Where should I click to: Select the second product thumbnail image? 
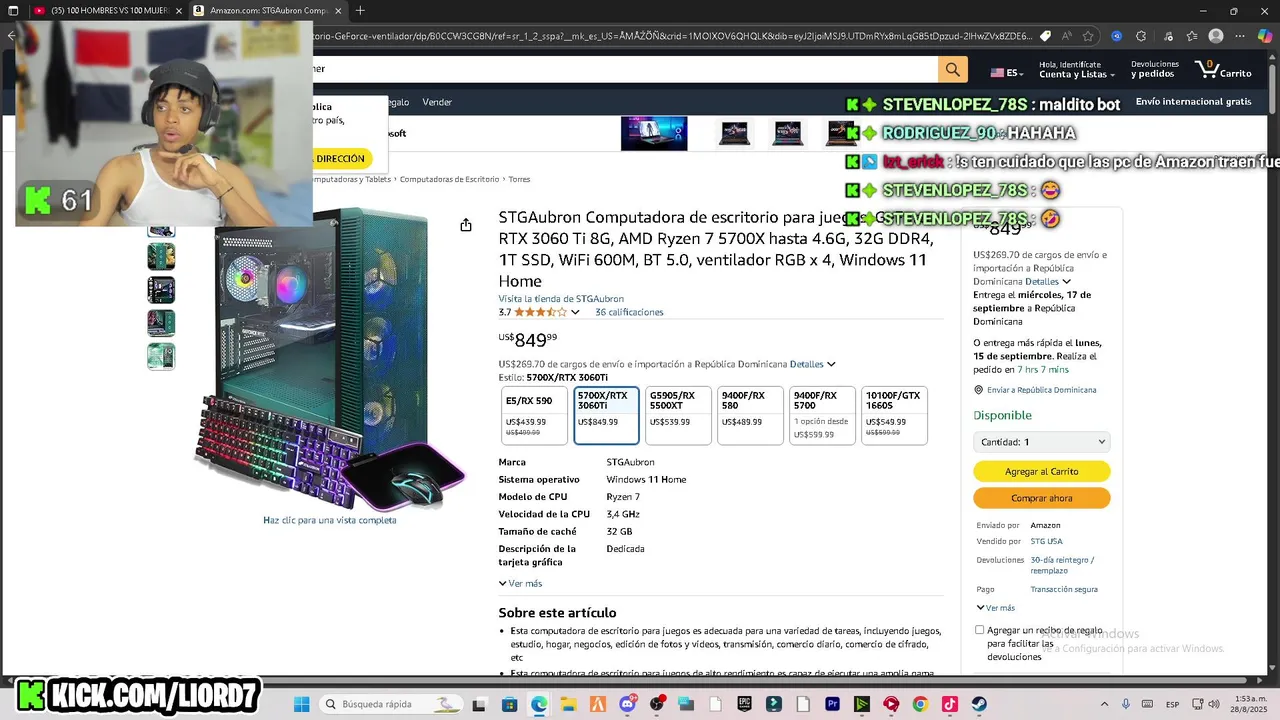pyautogui.click(x=161, y=256)
